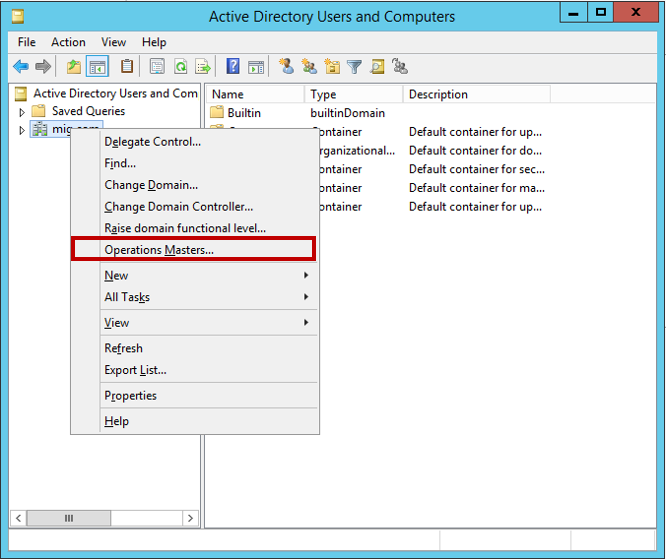This screenshot has width=666, height=559.
Task: Click the Builtin folder icon in list
Action: 217,113
